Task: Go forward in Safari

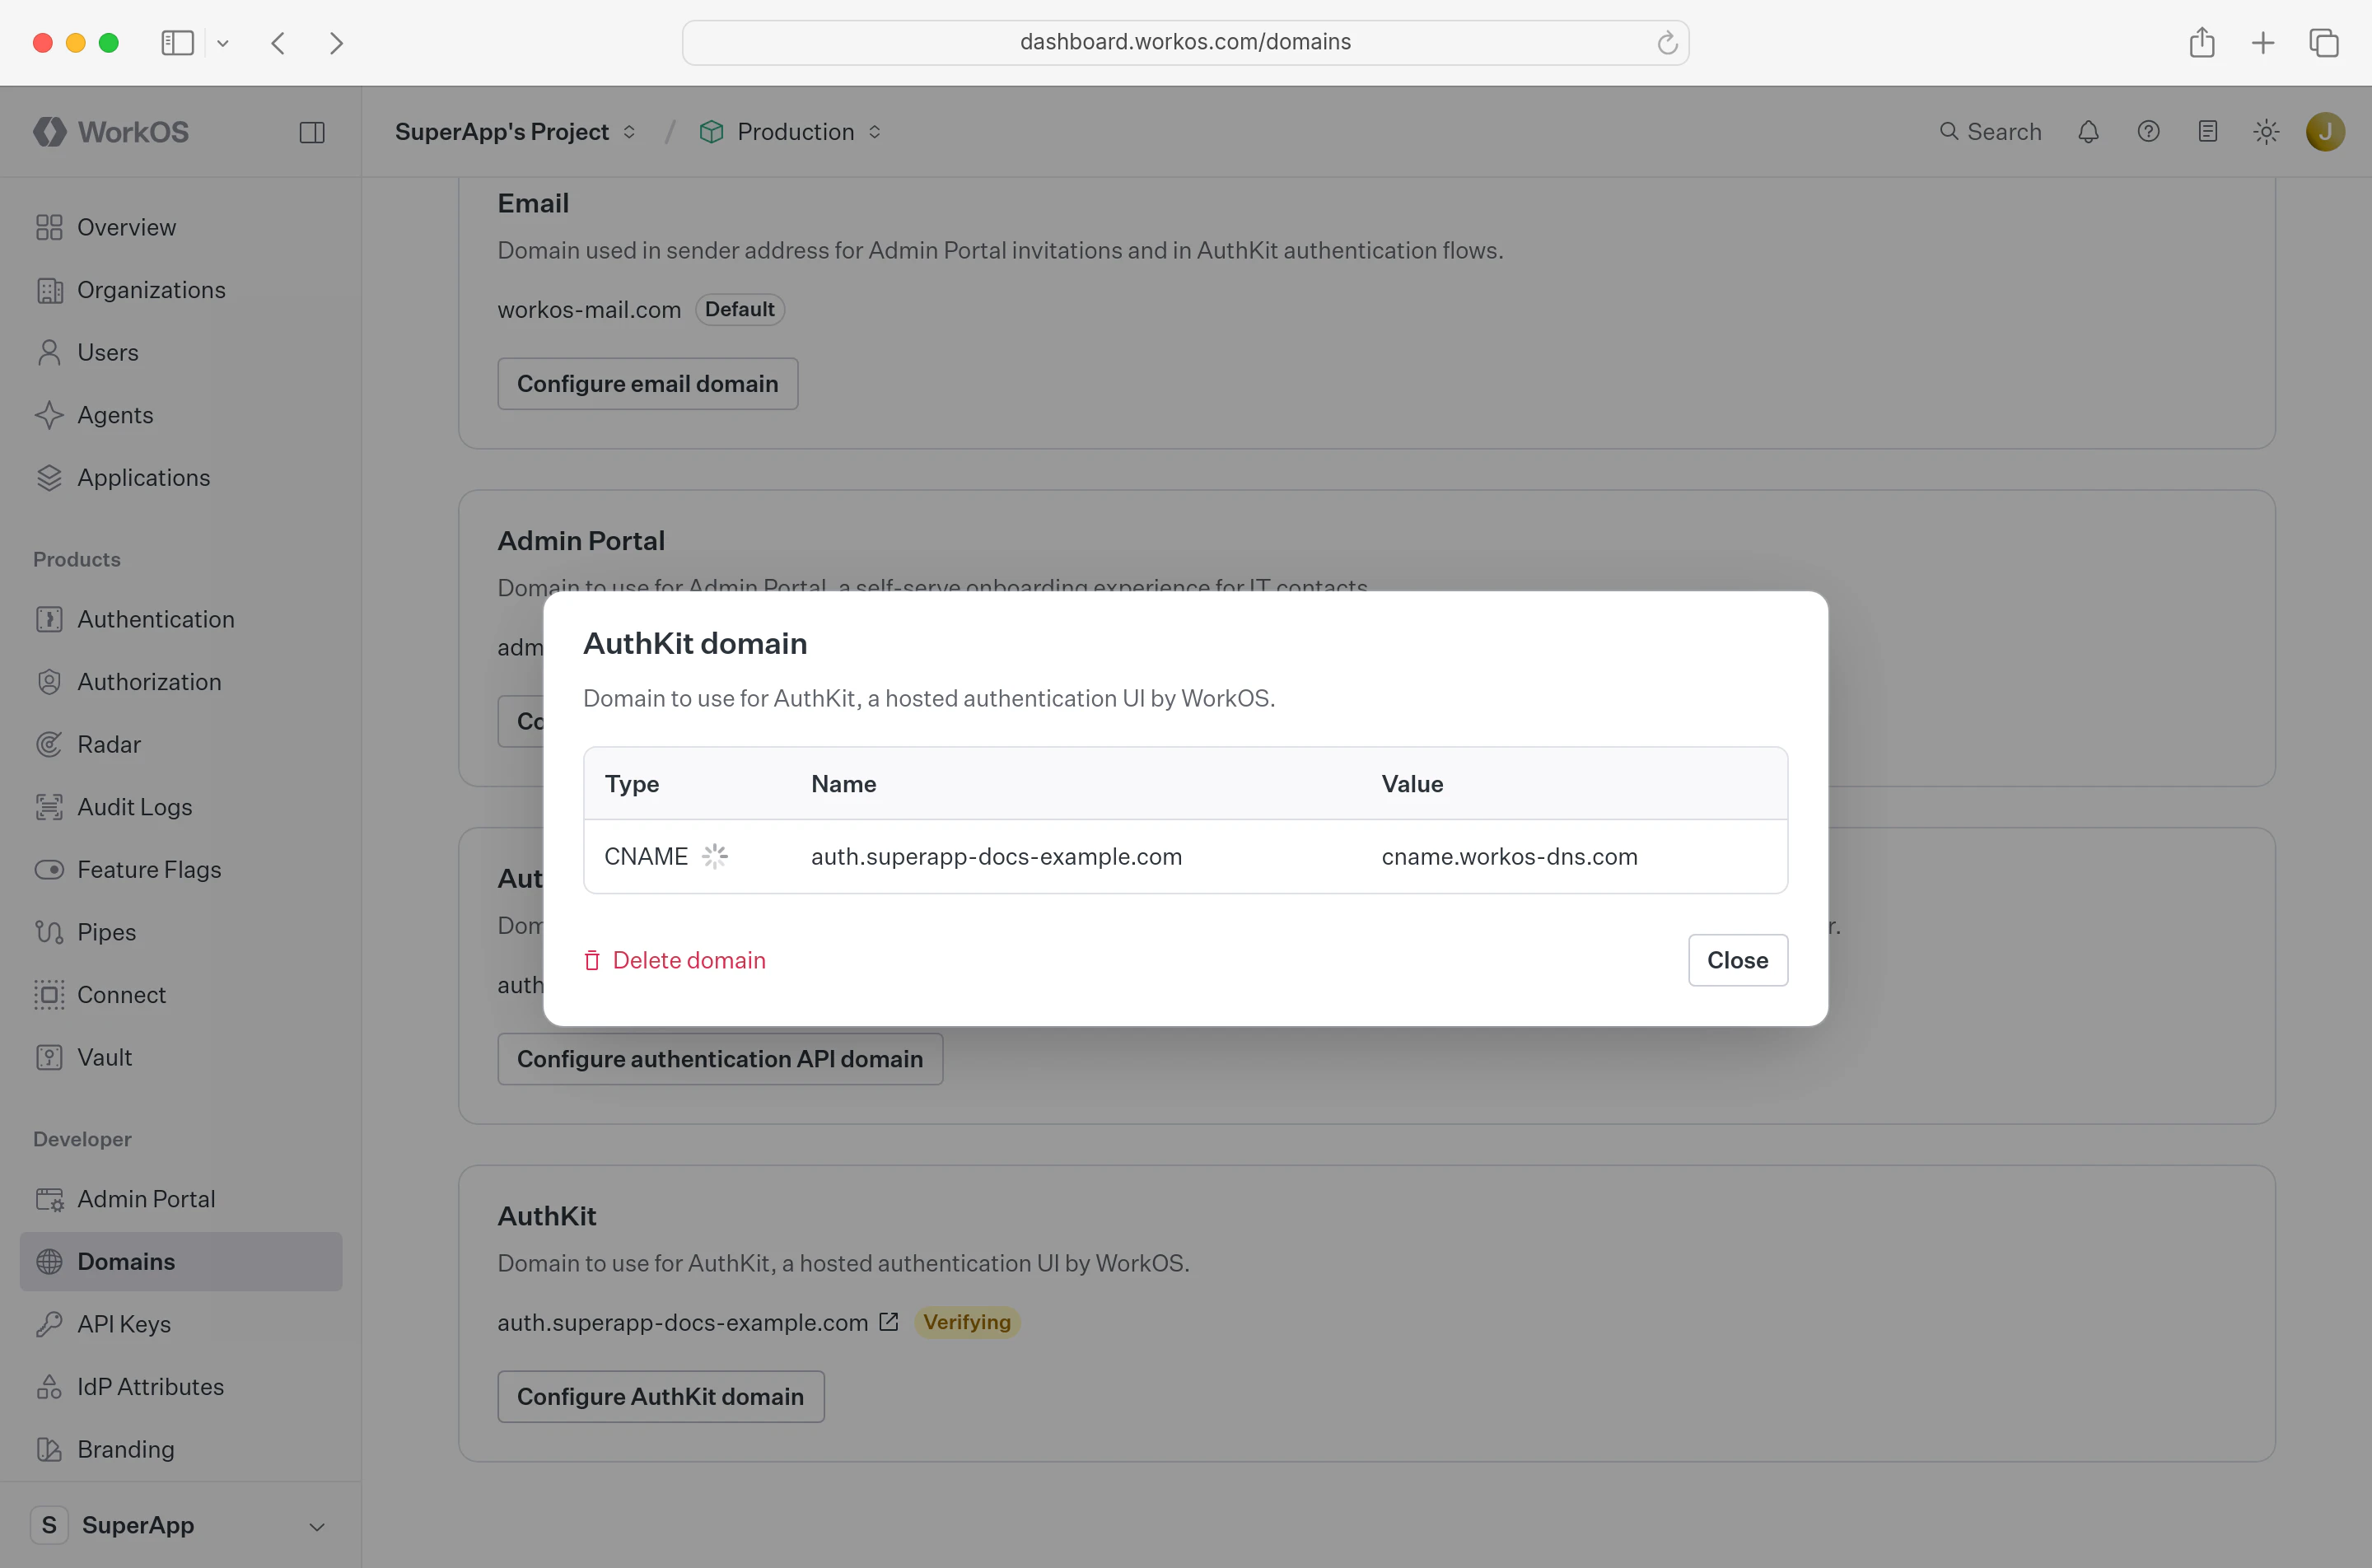Action: tap(336, 43)
